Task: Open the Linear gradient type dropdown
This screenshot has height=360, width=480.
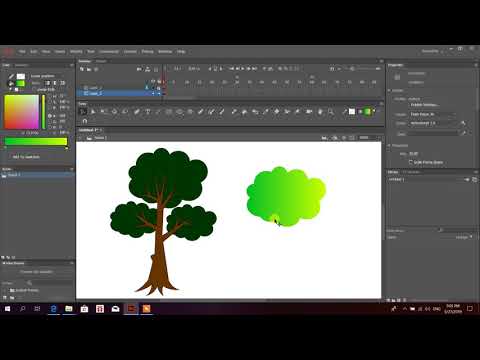Action: [47, 76]
